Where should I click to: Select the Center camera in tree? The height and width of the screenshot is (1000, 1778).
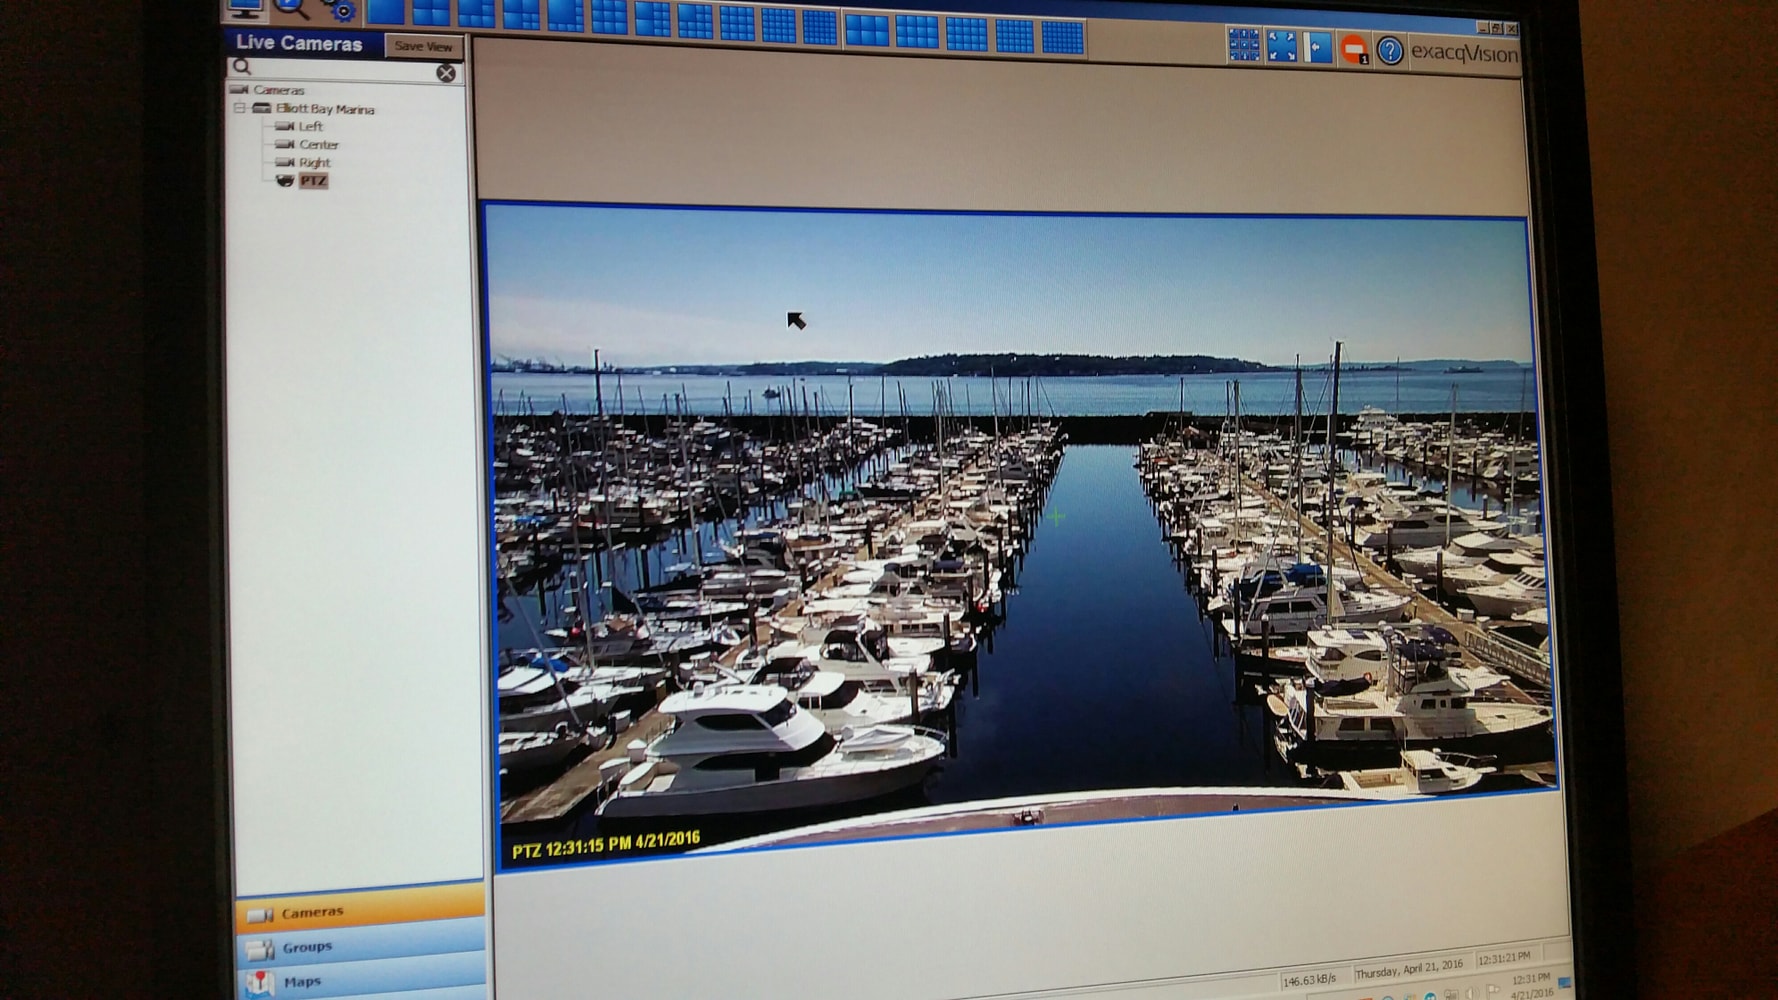[318, 144]
